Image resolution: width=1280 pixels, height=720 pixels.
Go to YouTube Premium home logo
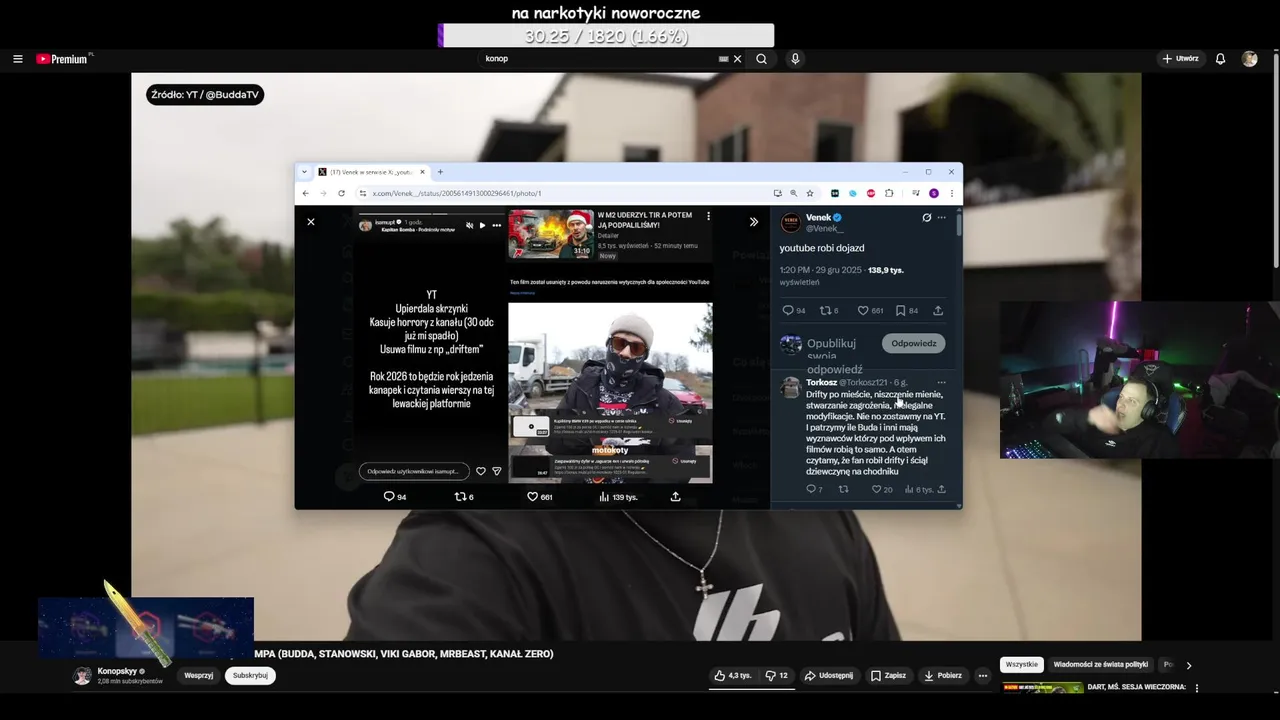pyautogui.click(x=62, y=59)
